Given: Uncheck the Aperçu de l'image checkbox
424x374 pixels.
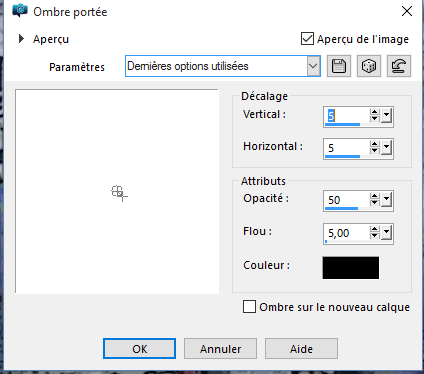Looking at the screenshot, I should point(307,39).
